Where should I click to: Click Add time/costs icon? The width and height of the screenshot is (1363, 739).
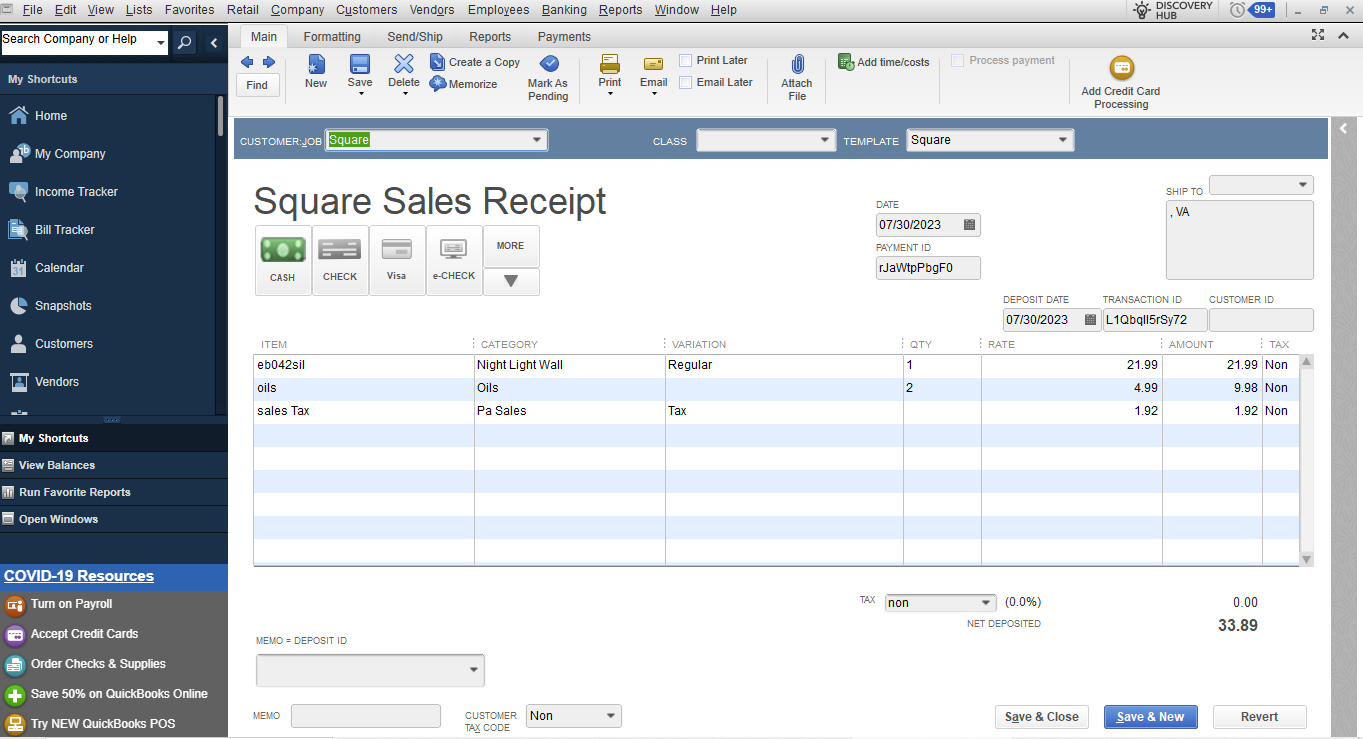coord(846,62)
